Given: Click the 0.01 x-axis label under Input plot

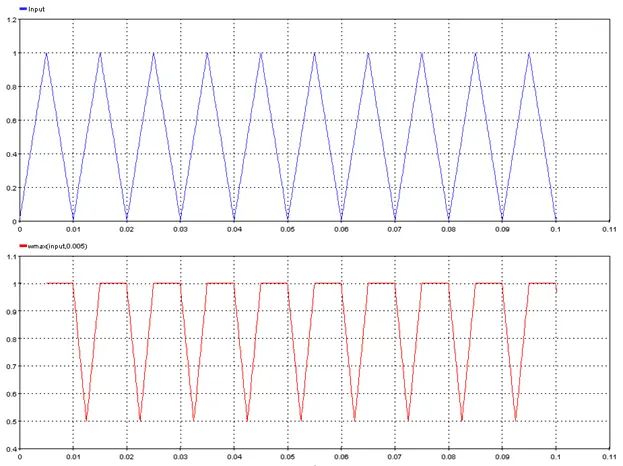Looking at the screenshot, I should point(73,229).
